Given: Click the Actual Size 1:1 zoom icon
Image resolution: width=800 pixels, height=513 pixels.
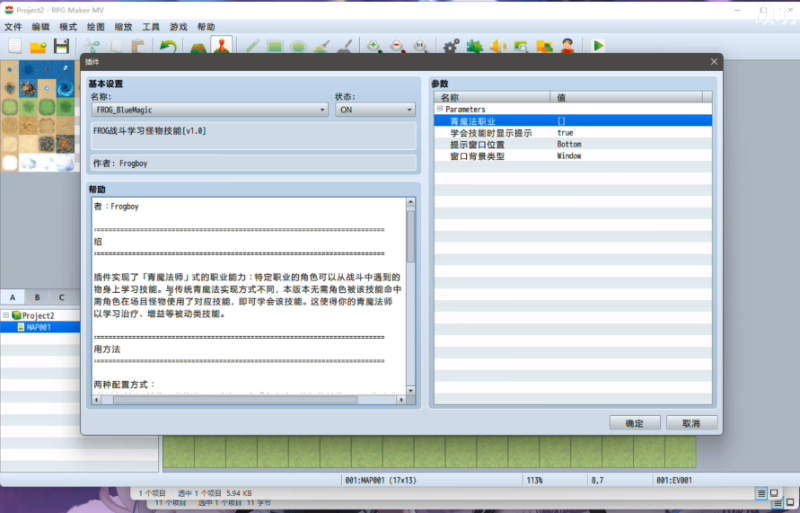Looking at the screenshot, I should (420, 46).
